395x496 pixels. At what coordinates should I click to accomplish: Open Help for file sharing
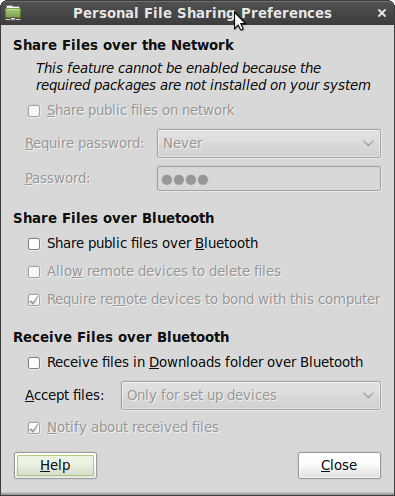click(x=55, y=465)
